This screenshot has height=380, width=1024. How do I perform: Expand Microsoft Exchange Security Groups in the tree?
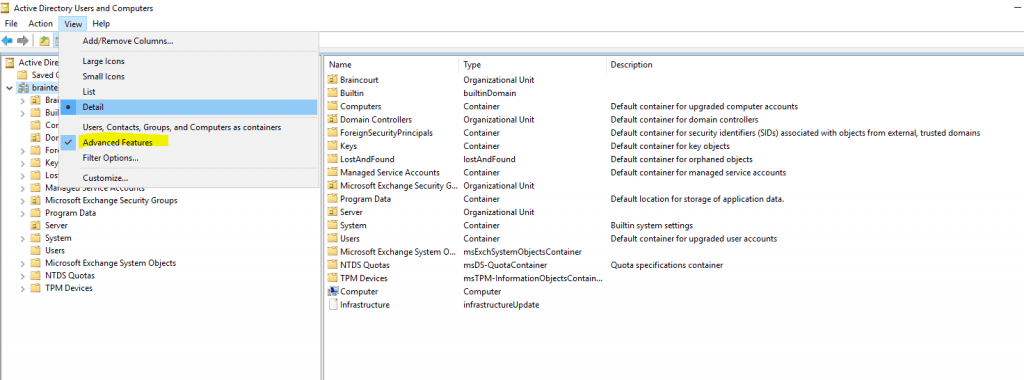(22, 200)
